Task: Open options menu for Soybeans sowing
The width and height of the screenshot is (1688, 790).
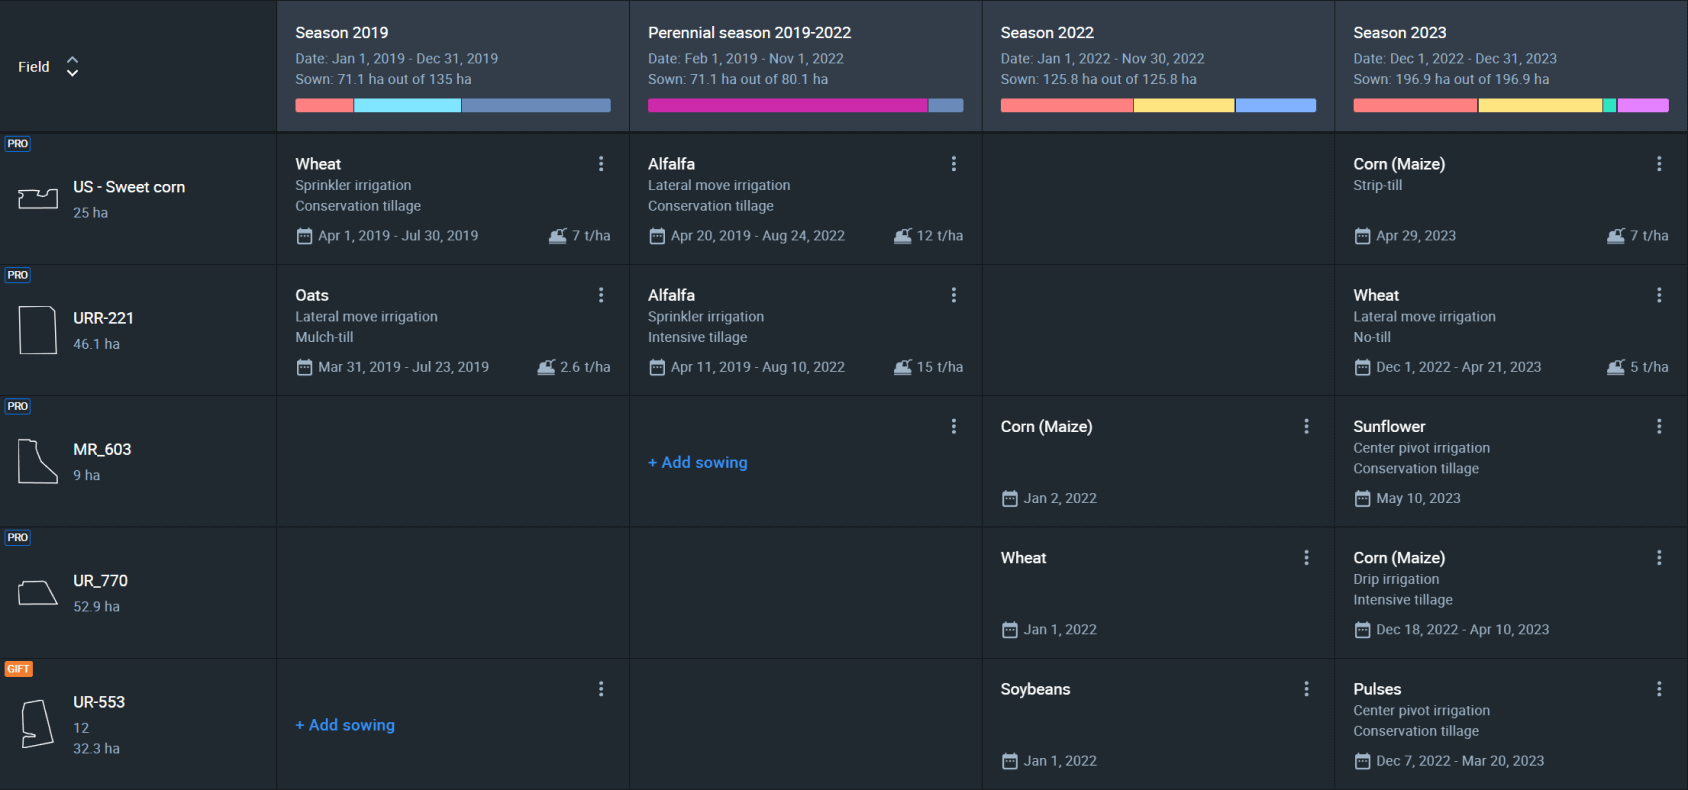Action: pos(1306,689)
